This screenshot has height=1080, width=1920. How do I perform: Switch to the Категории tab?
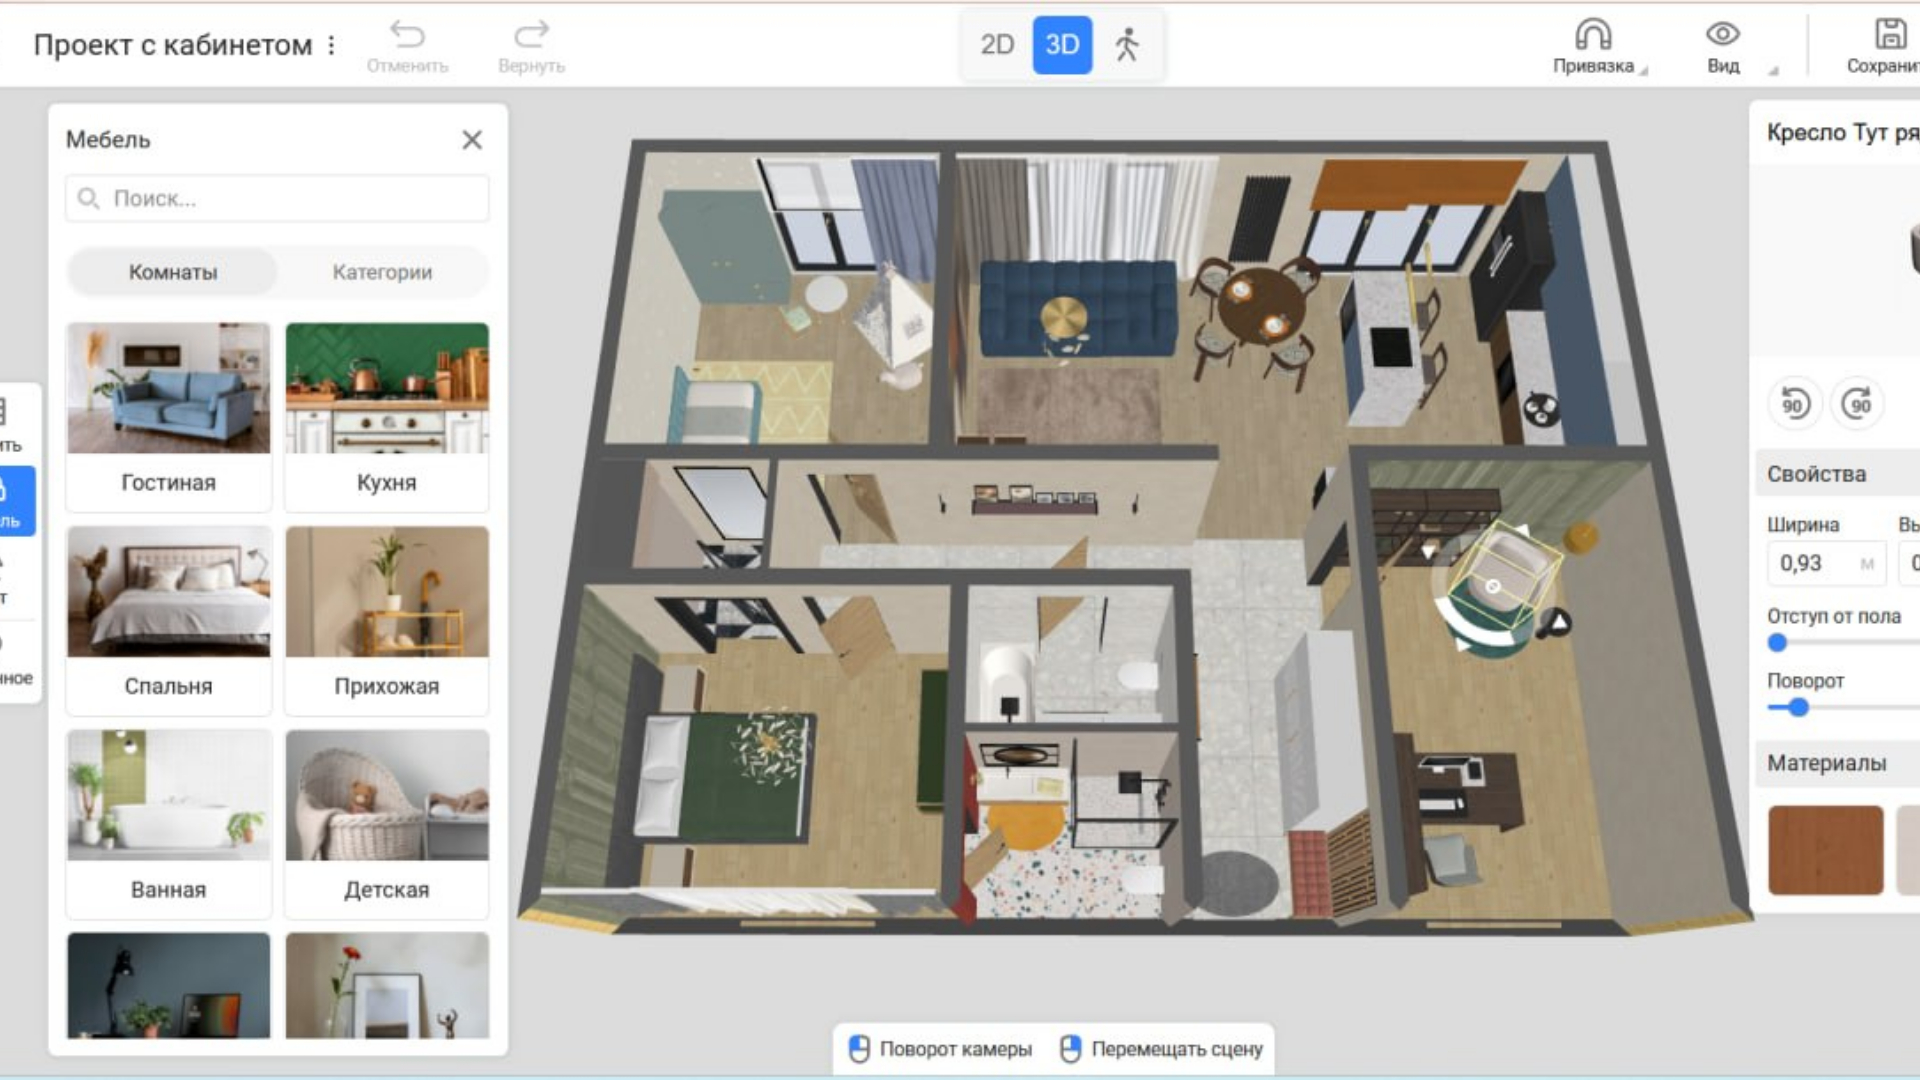tap(382, 272)
